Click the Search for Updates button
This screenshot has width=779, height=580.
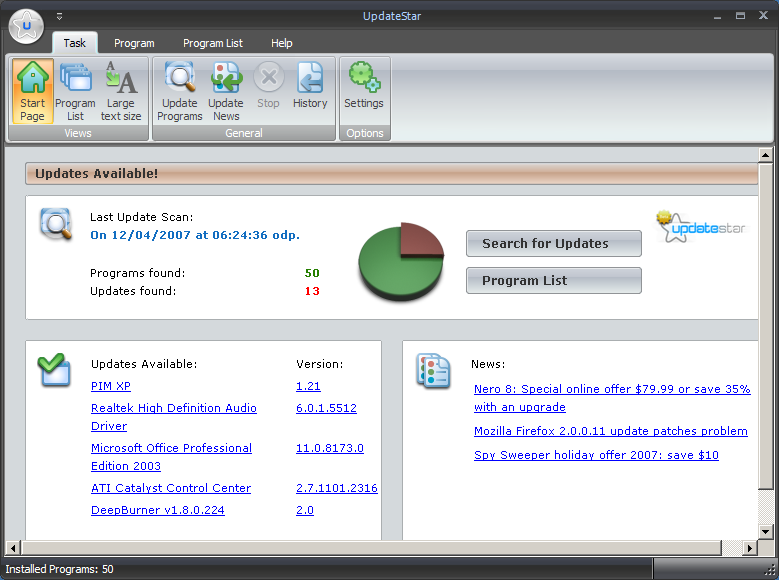[x=553, y=244]
